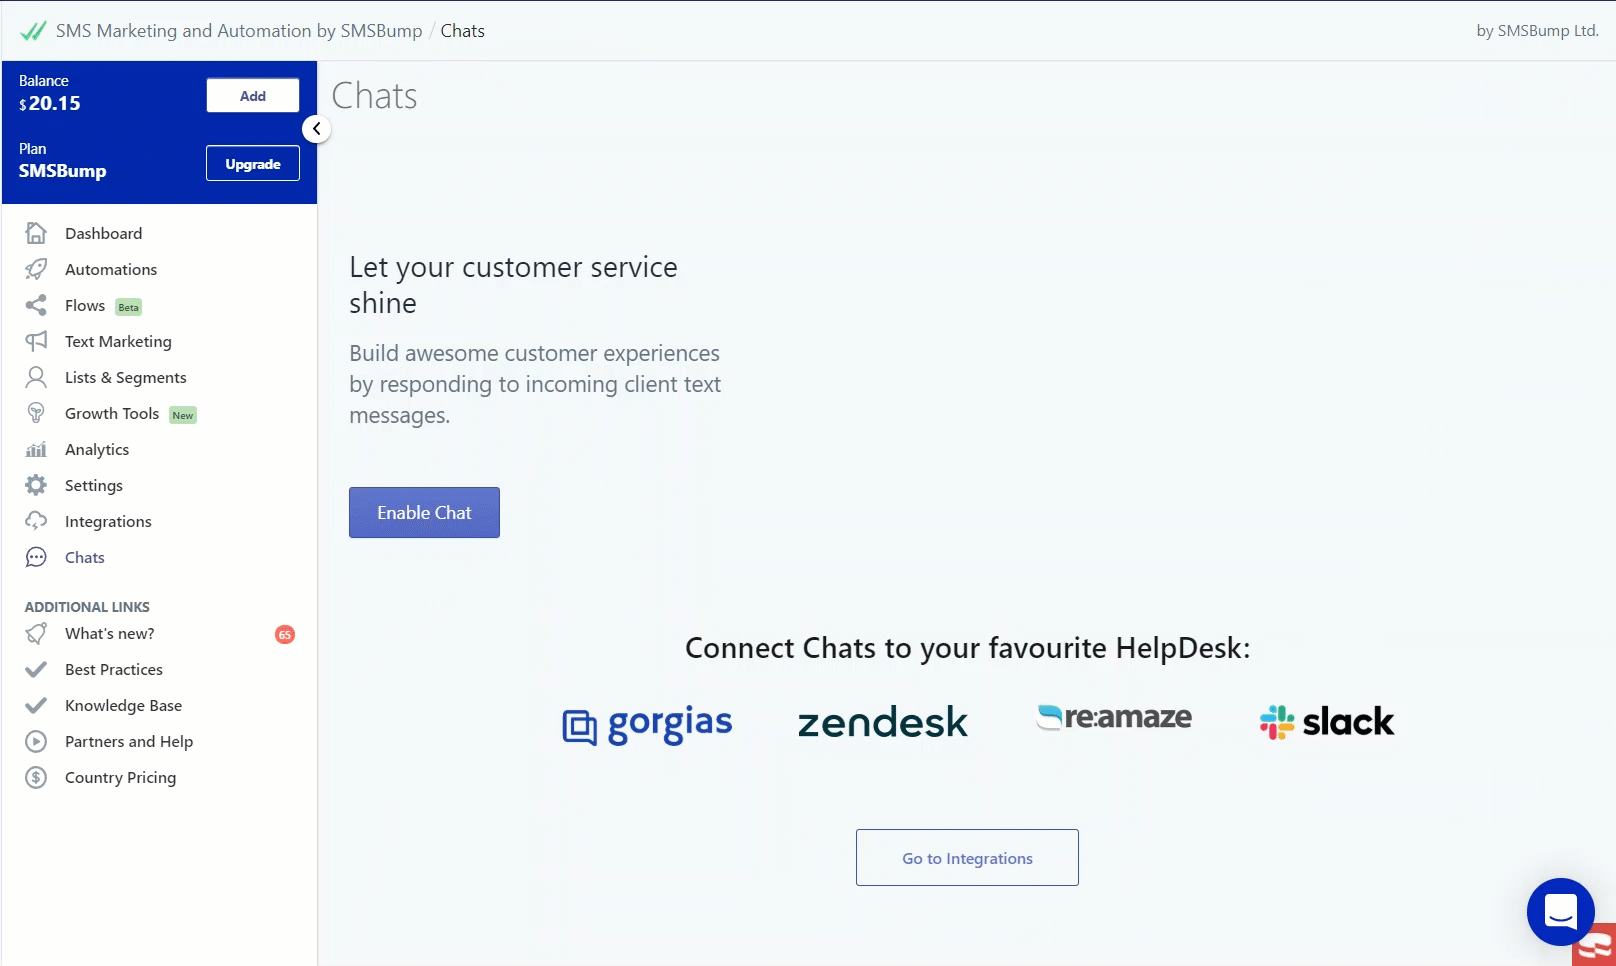Click the Settings gear icon
Image resolution: width=1616 pixels, height=966 pixels.
click(x=36, y=485)
